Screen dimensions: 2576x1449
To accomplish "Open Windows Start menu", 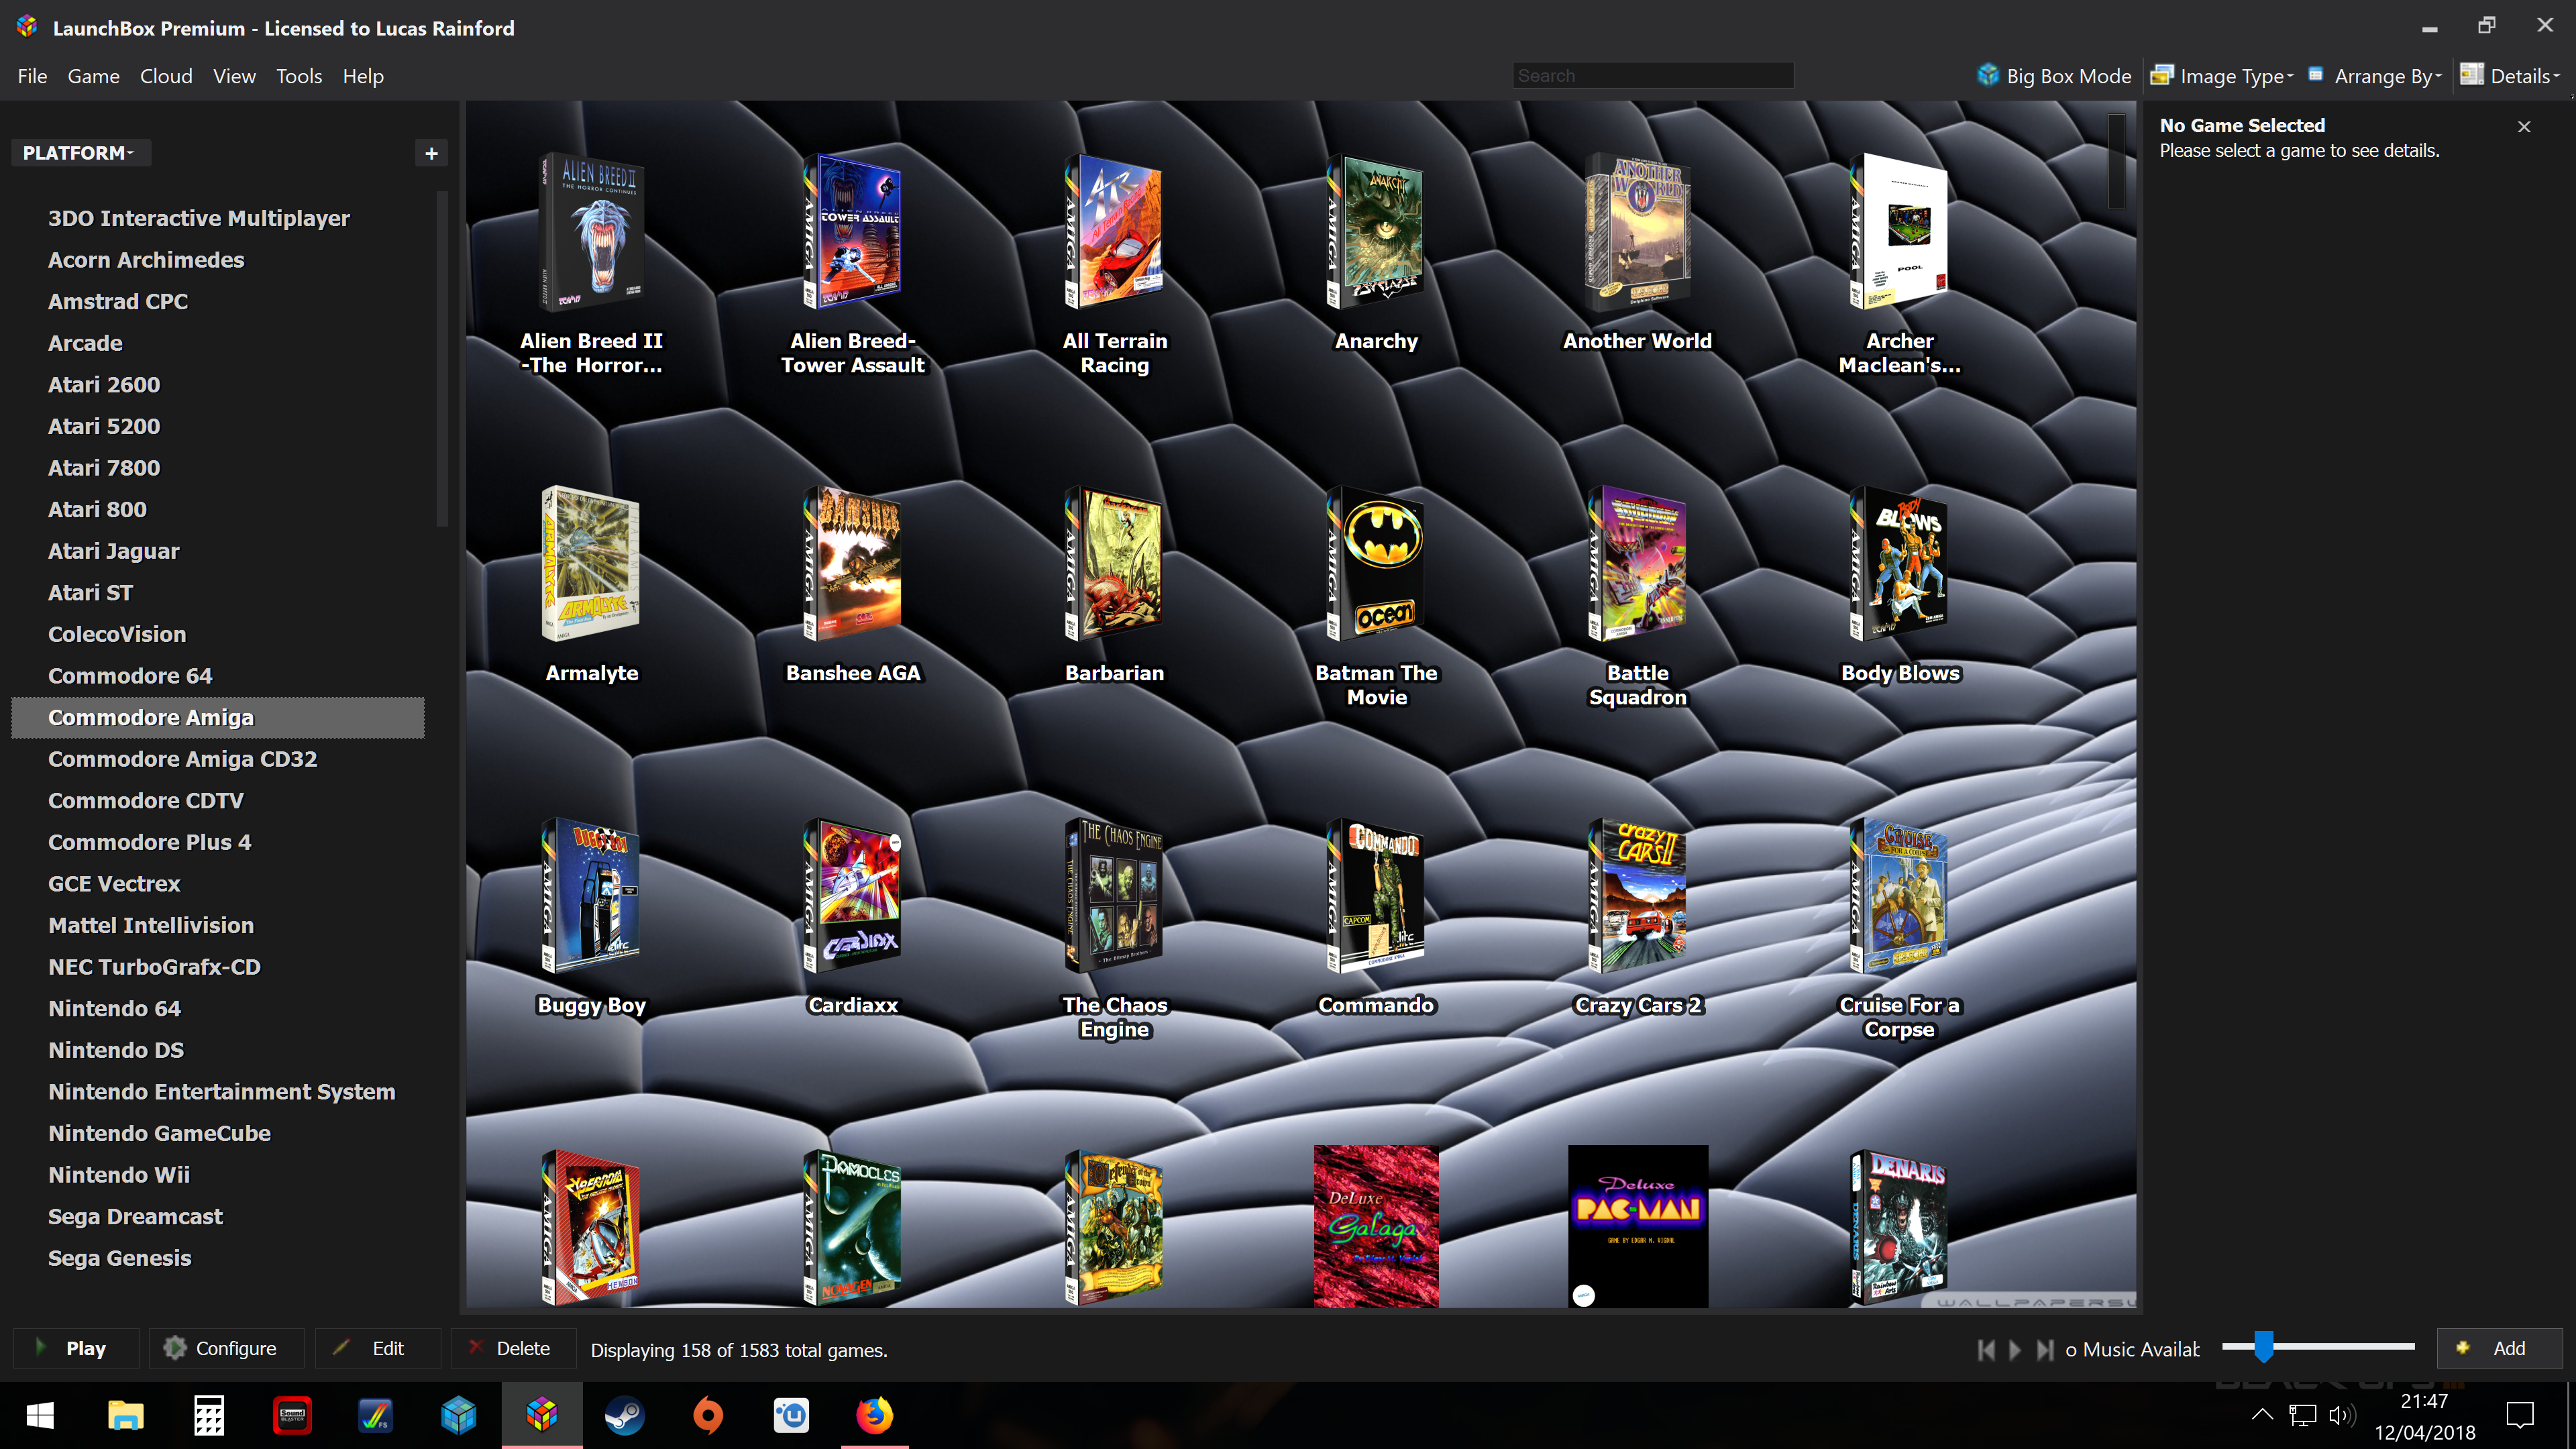I will (x=40, y=1415).
